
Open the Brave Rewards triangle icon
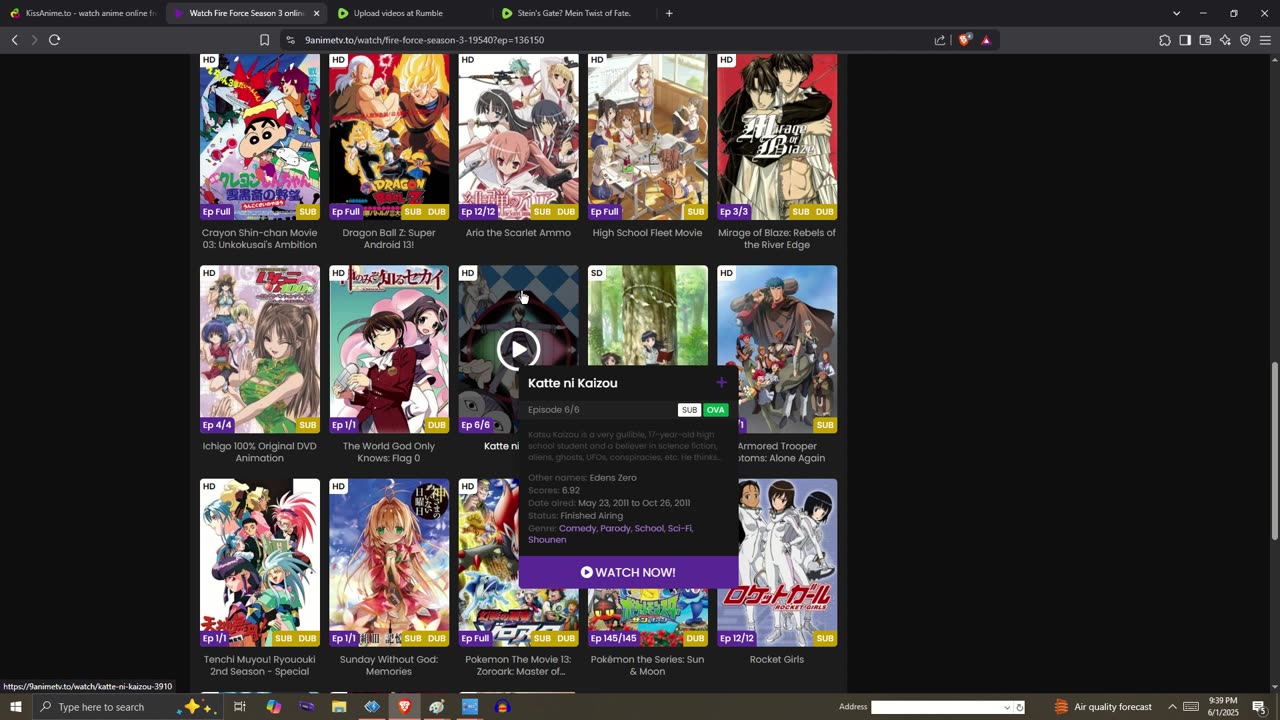pyautogui.click(x=986, y=40)
